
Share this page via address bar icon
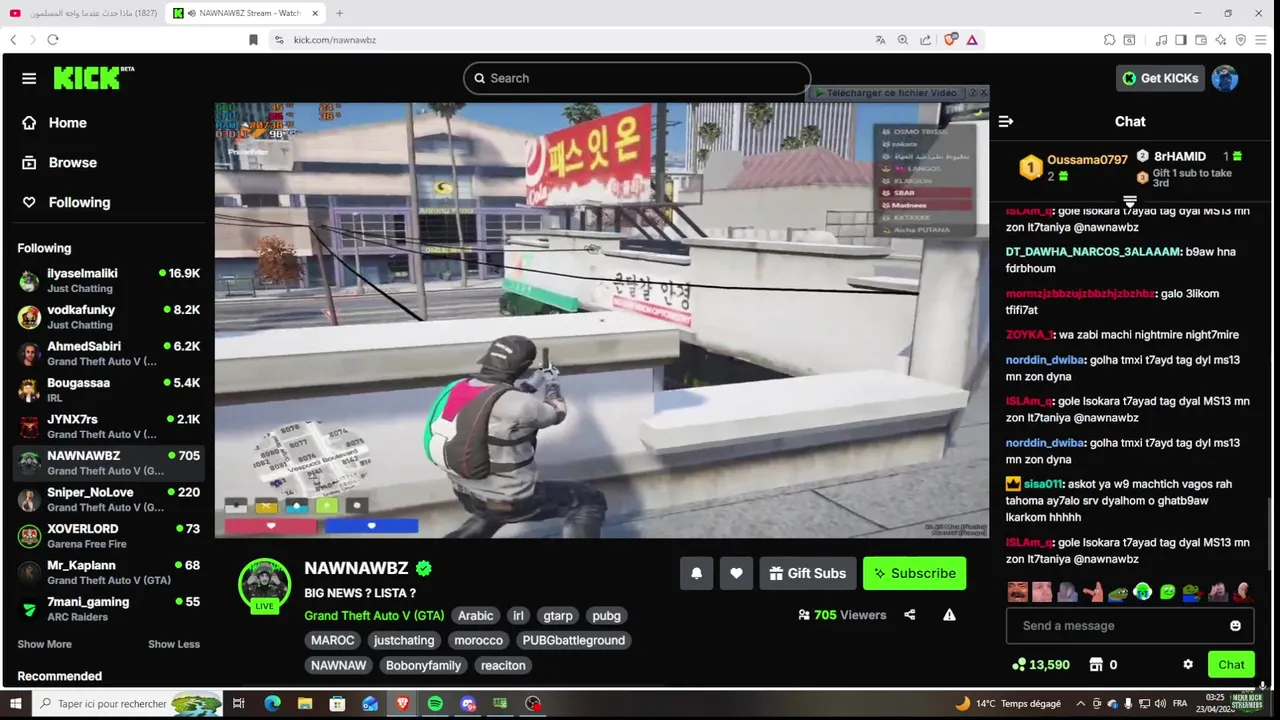[x=926, y=40]
